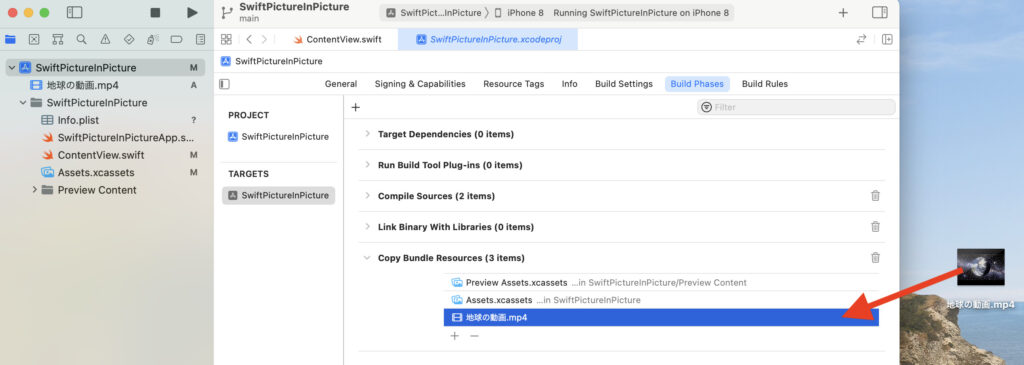Add a file to Copy Bundle Resources
Screen dimensions: 1024x365
tap(455, 336)
